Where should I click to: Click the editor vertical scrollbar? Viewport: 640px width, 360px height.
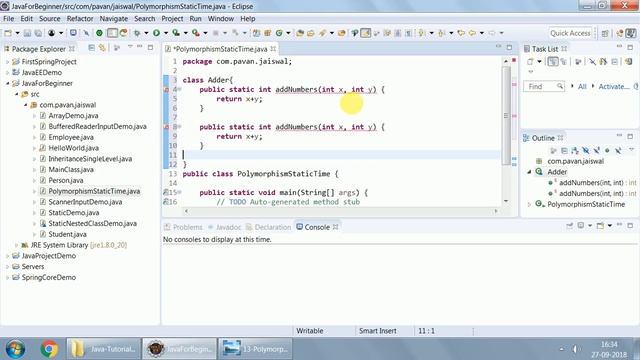pos(506,115)
